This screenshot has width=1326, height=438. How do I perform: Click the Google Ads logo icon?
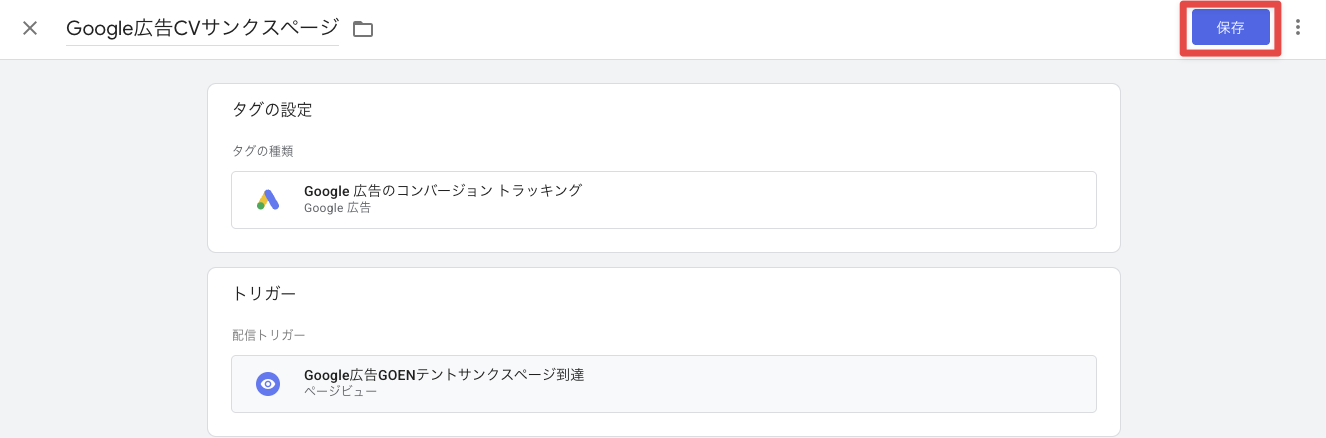(267, 200)
